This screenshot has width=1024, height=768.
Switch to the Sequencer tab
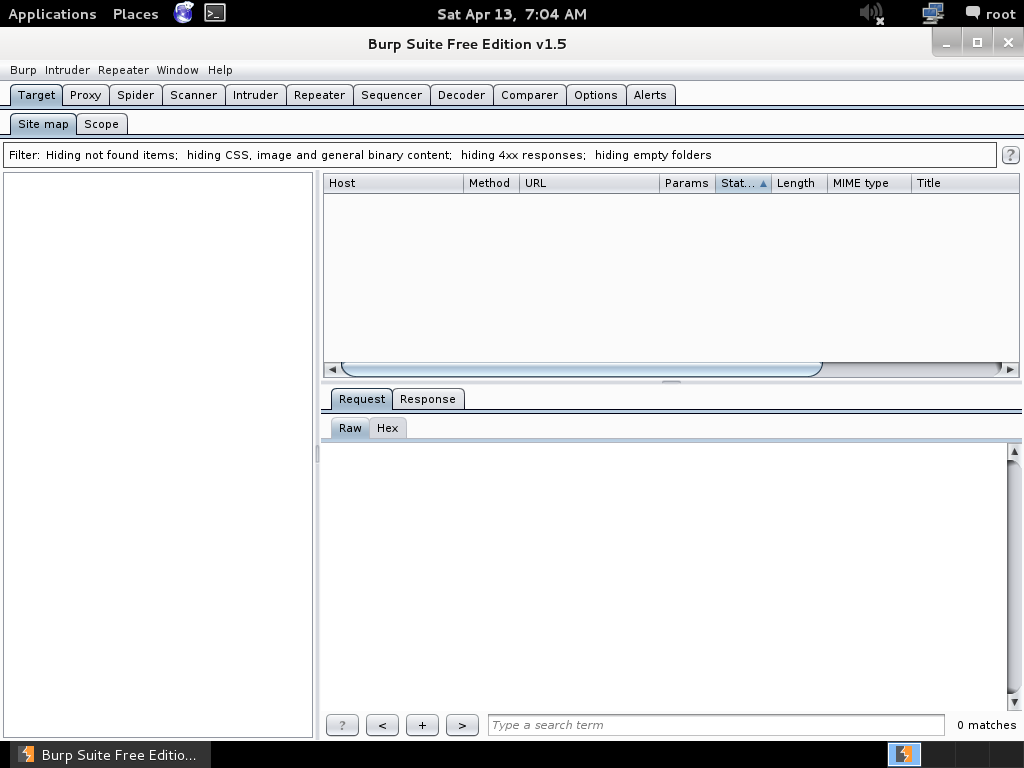click(392, 95)
